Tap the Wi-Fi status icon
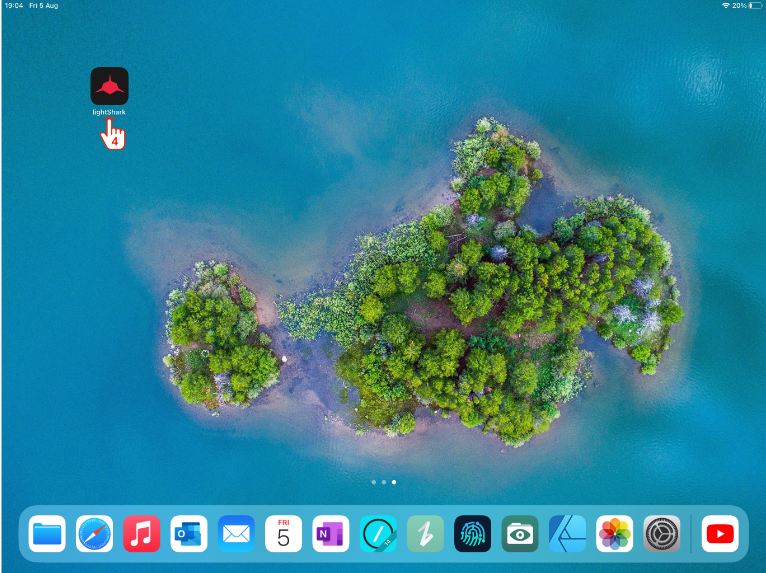Screen dimensions: 766x573 tap(726, 6)
